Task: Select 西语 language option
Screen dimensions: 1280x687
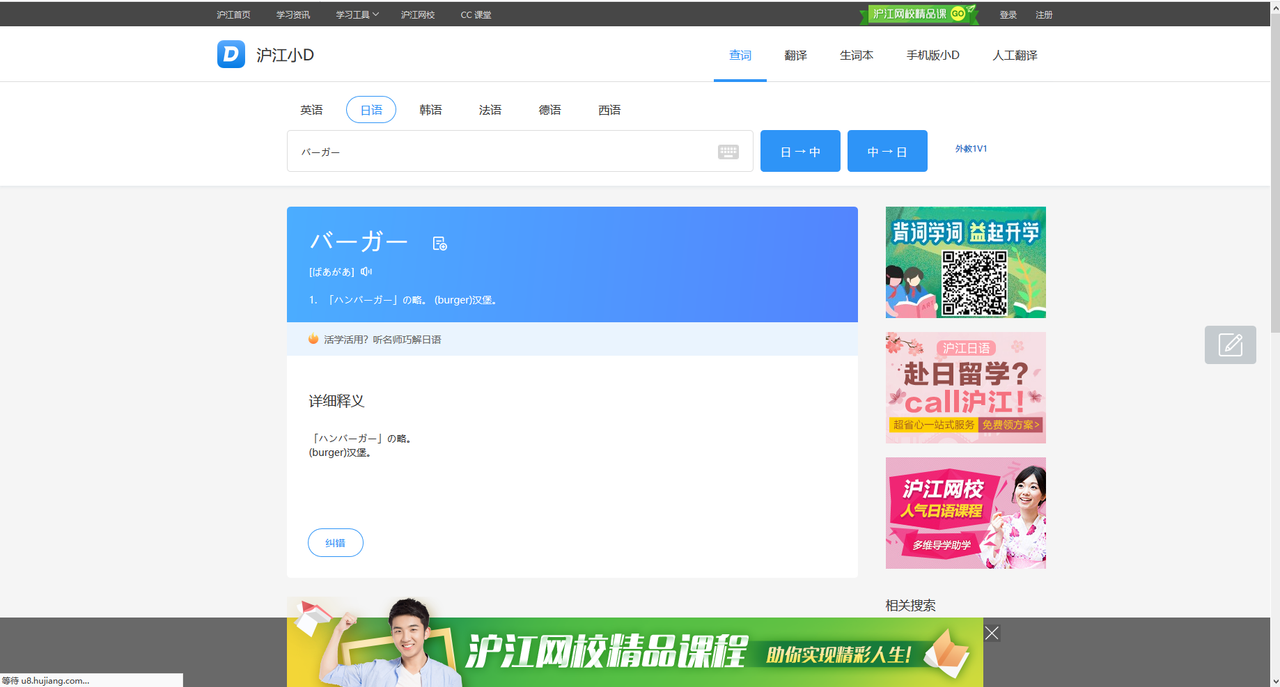Action: pyautogui.click(x=610, y=110)
